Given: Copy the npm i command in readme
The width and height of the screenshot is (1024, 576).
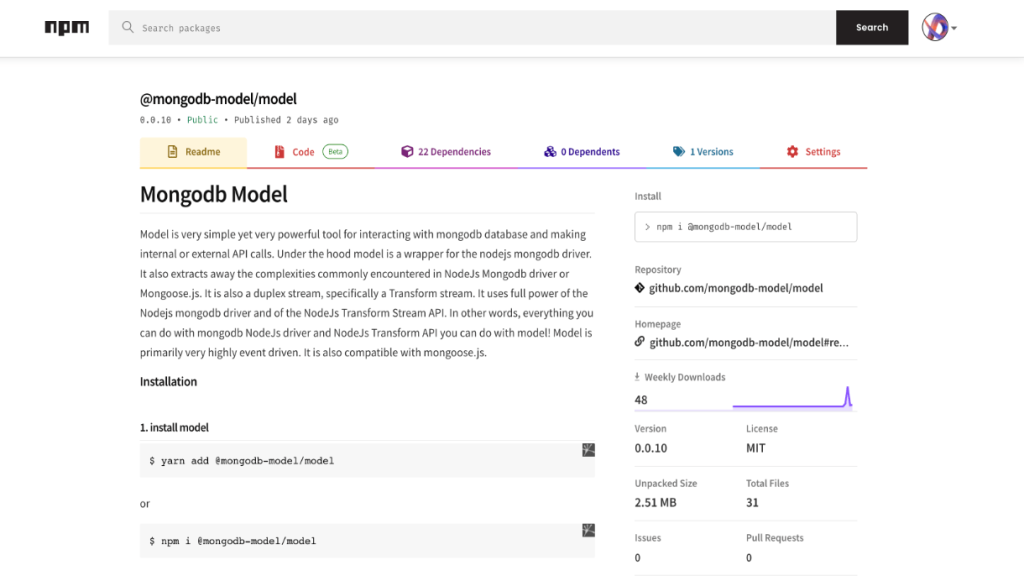Looking at the screenshot, I should tap(589, 530).
